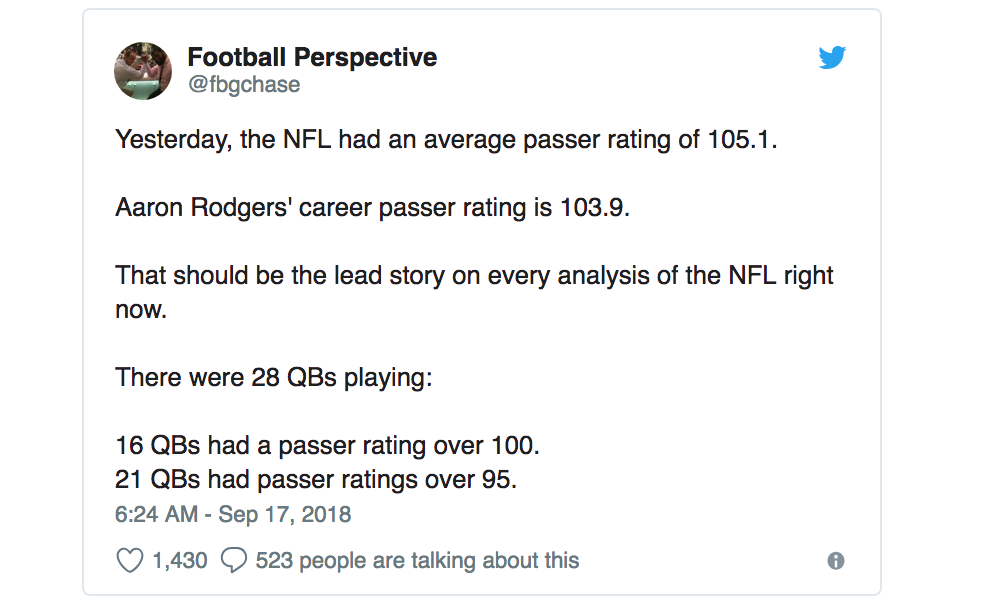The image size is (986, 612).
Task: Click the "16 QBs had a passer rating over 100." line
Action: pos(327,445)
